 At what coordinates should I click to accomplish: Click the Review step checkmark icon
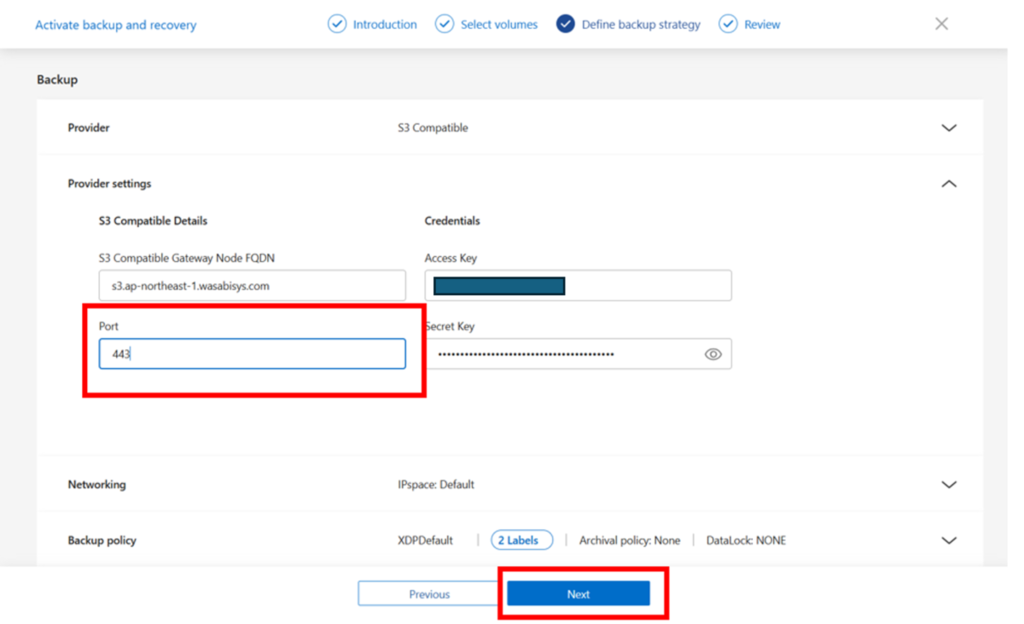(x=728, y=24)
